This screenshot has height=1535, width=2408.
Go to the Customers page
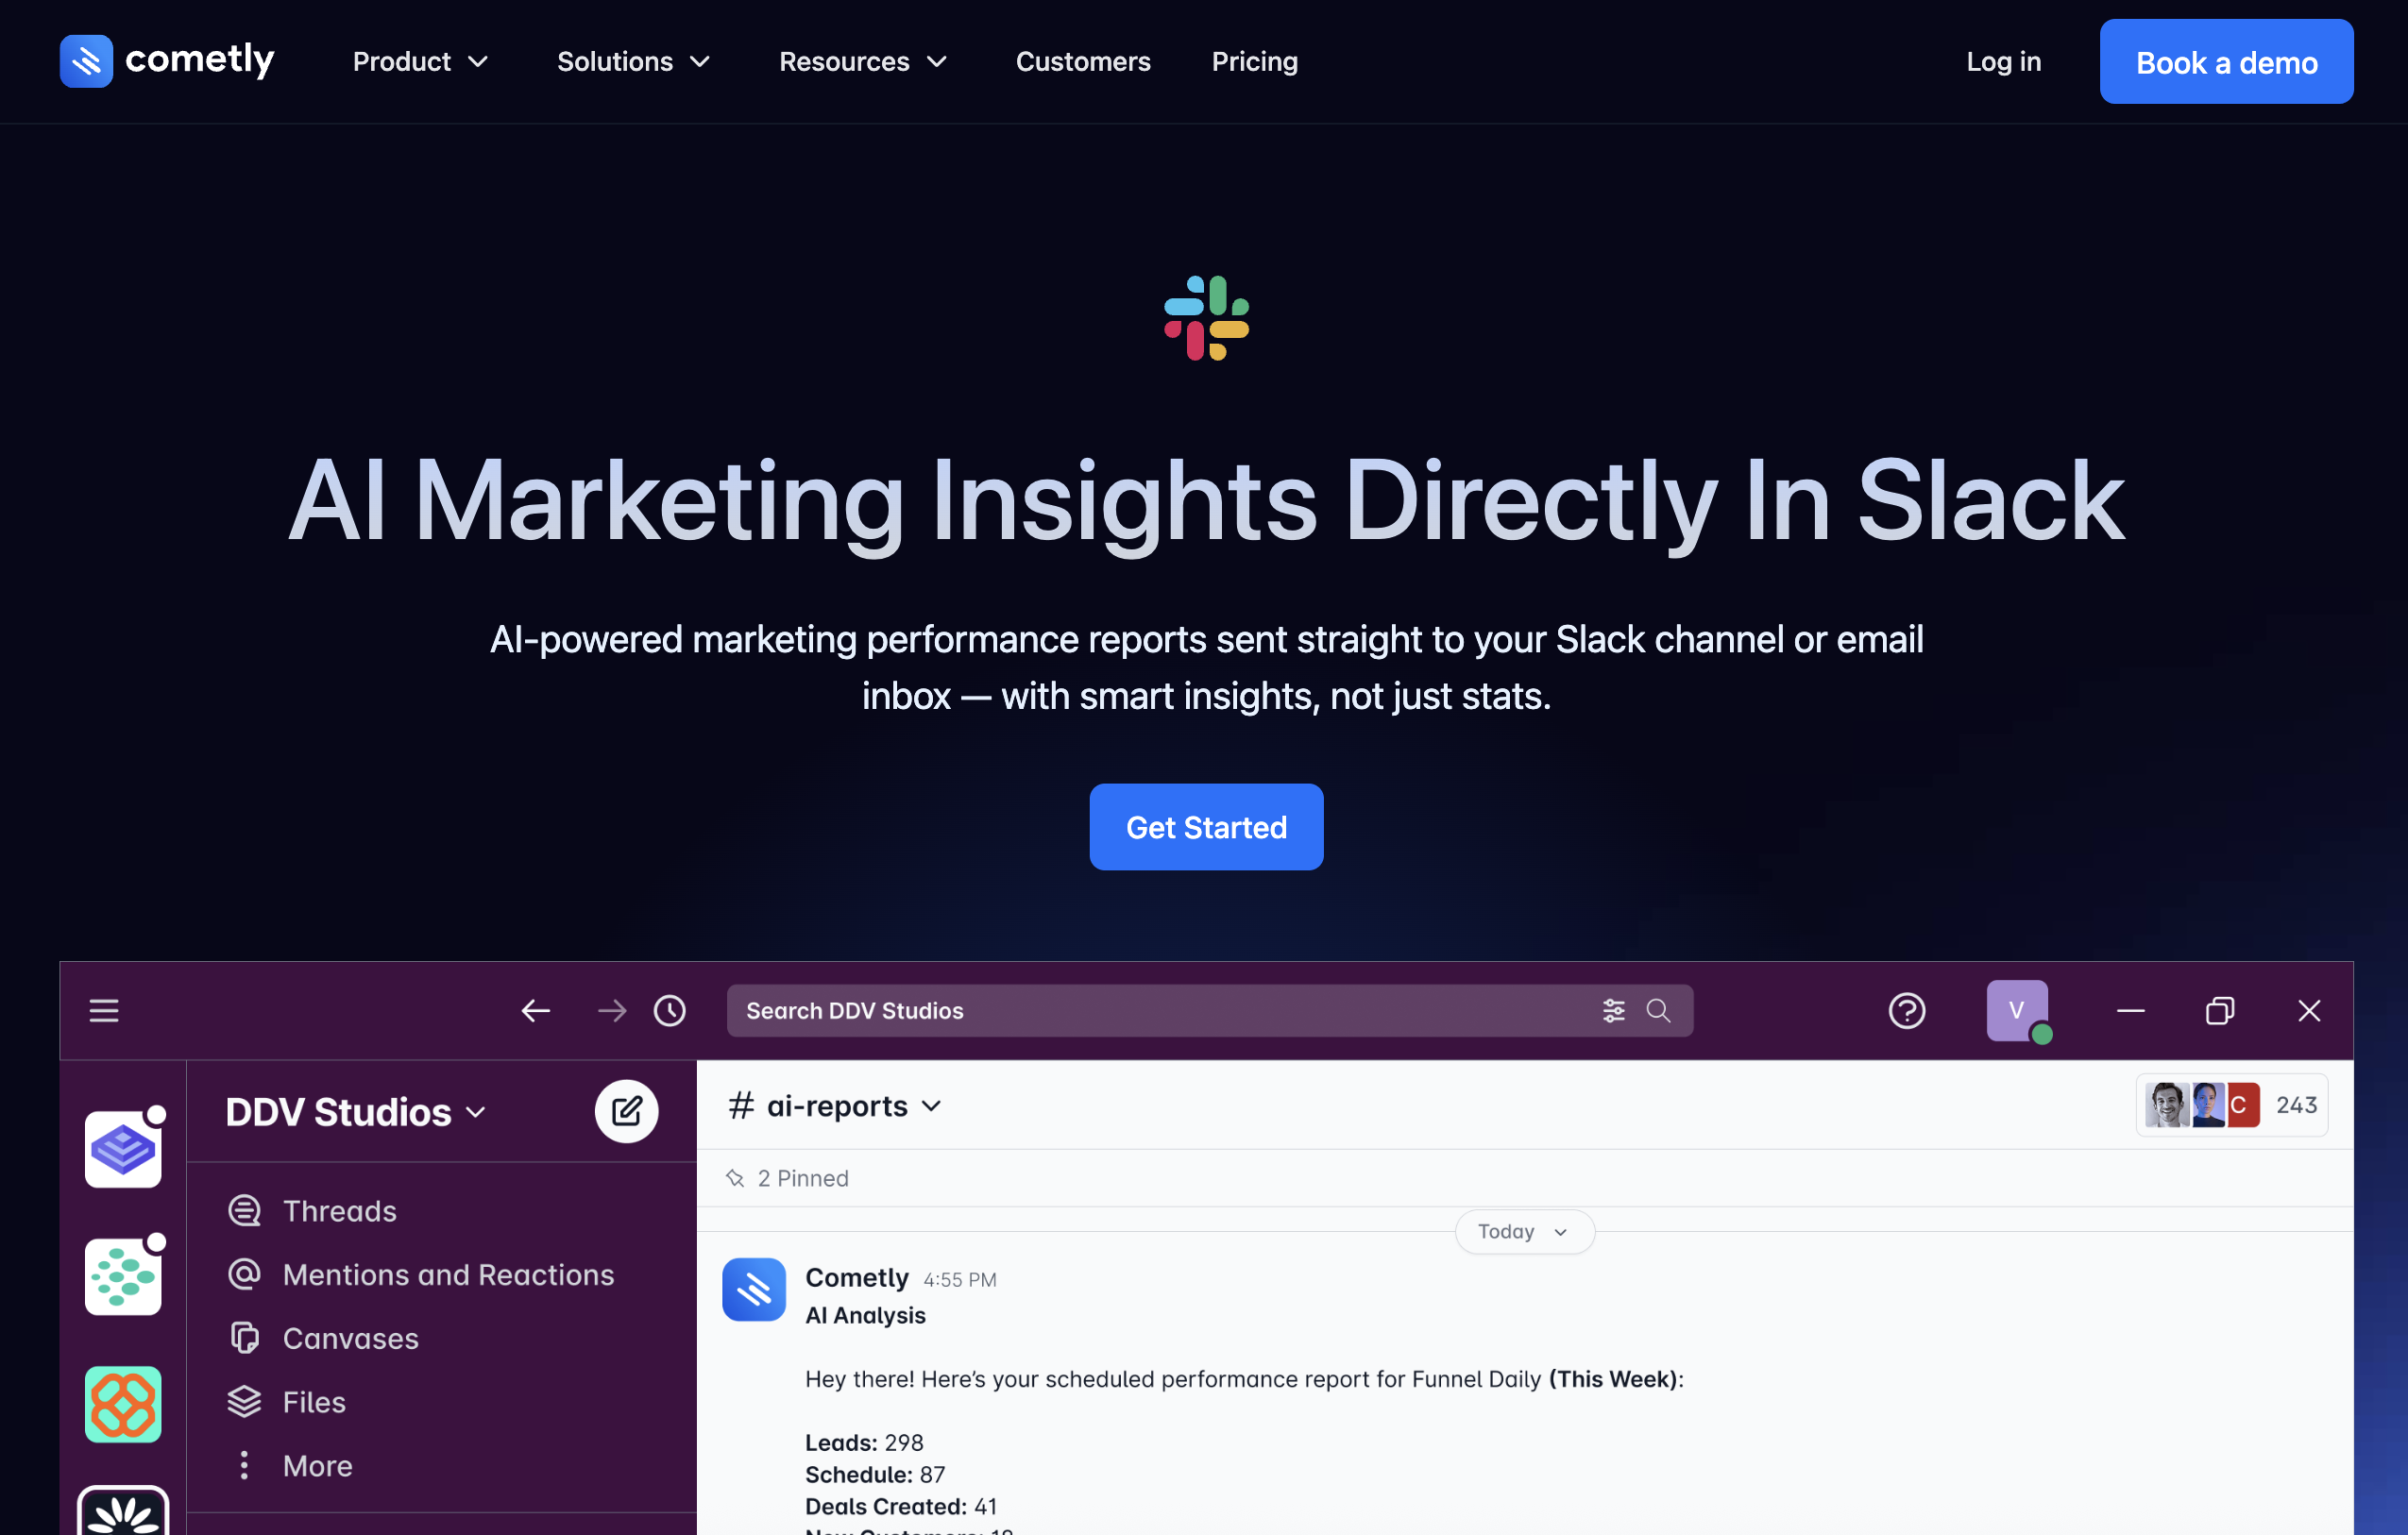point(1083,62)
